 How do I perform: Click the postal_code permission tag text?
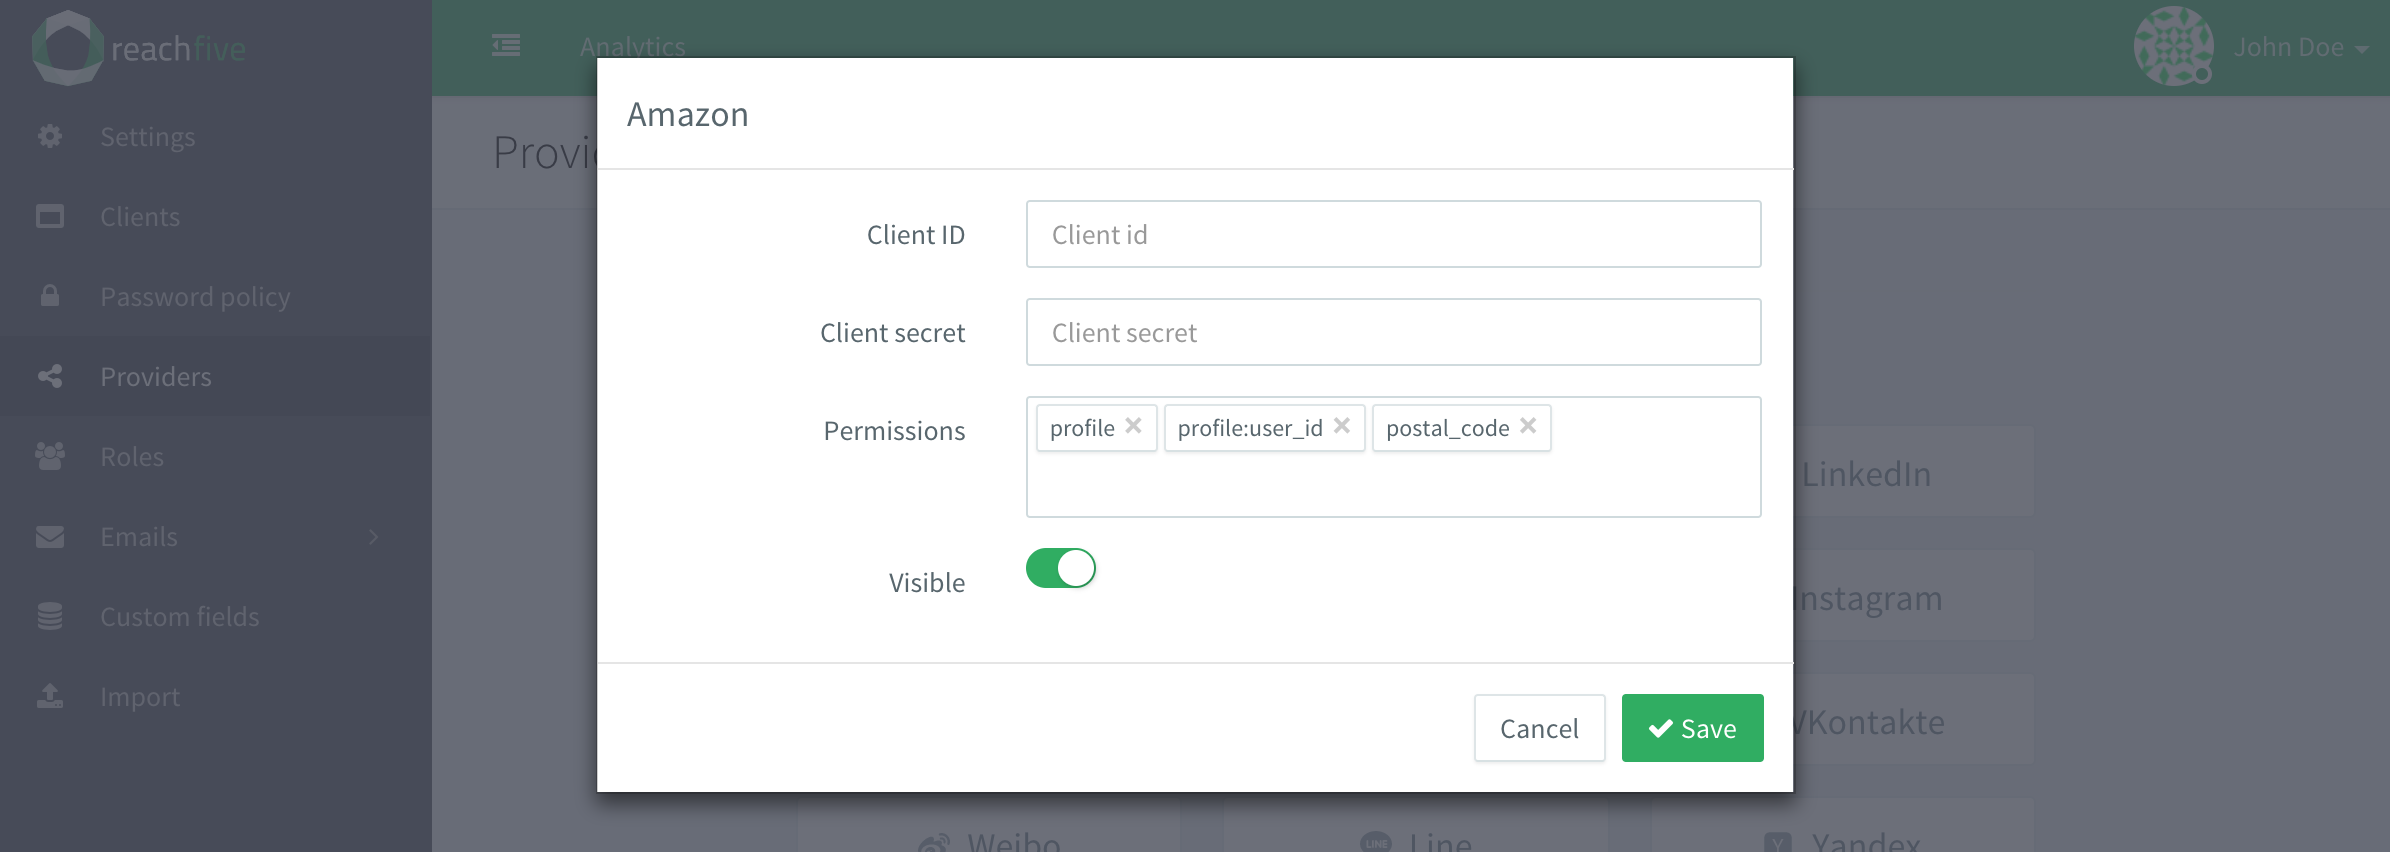pyautogui.click(x=1447, y=428)
